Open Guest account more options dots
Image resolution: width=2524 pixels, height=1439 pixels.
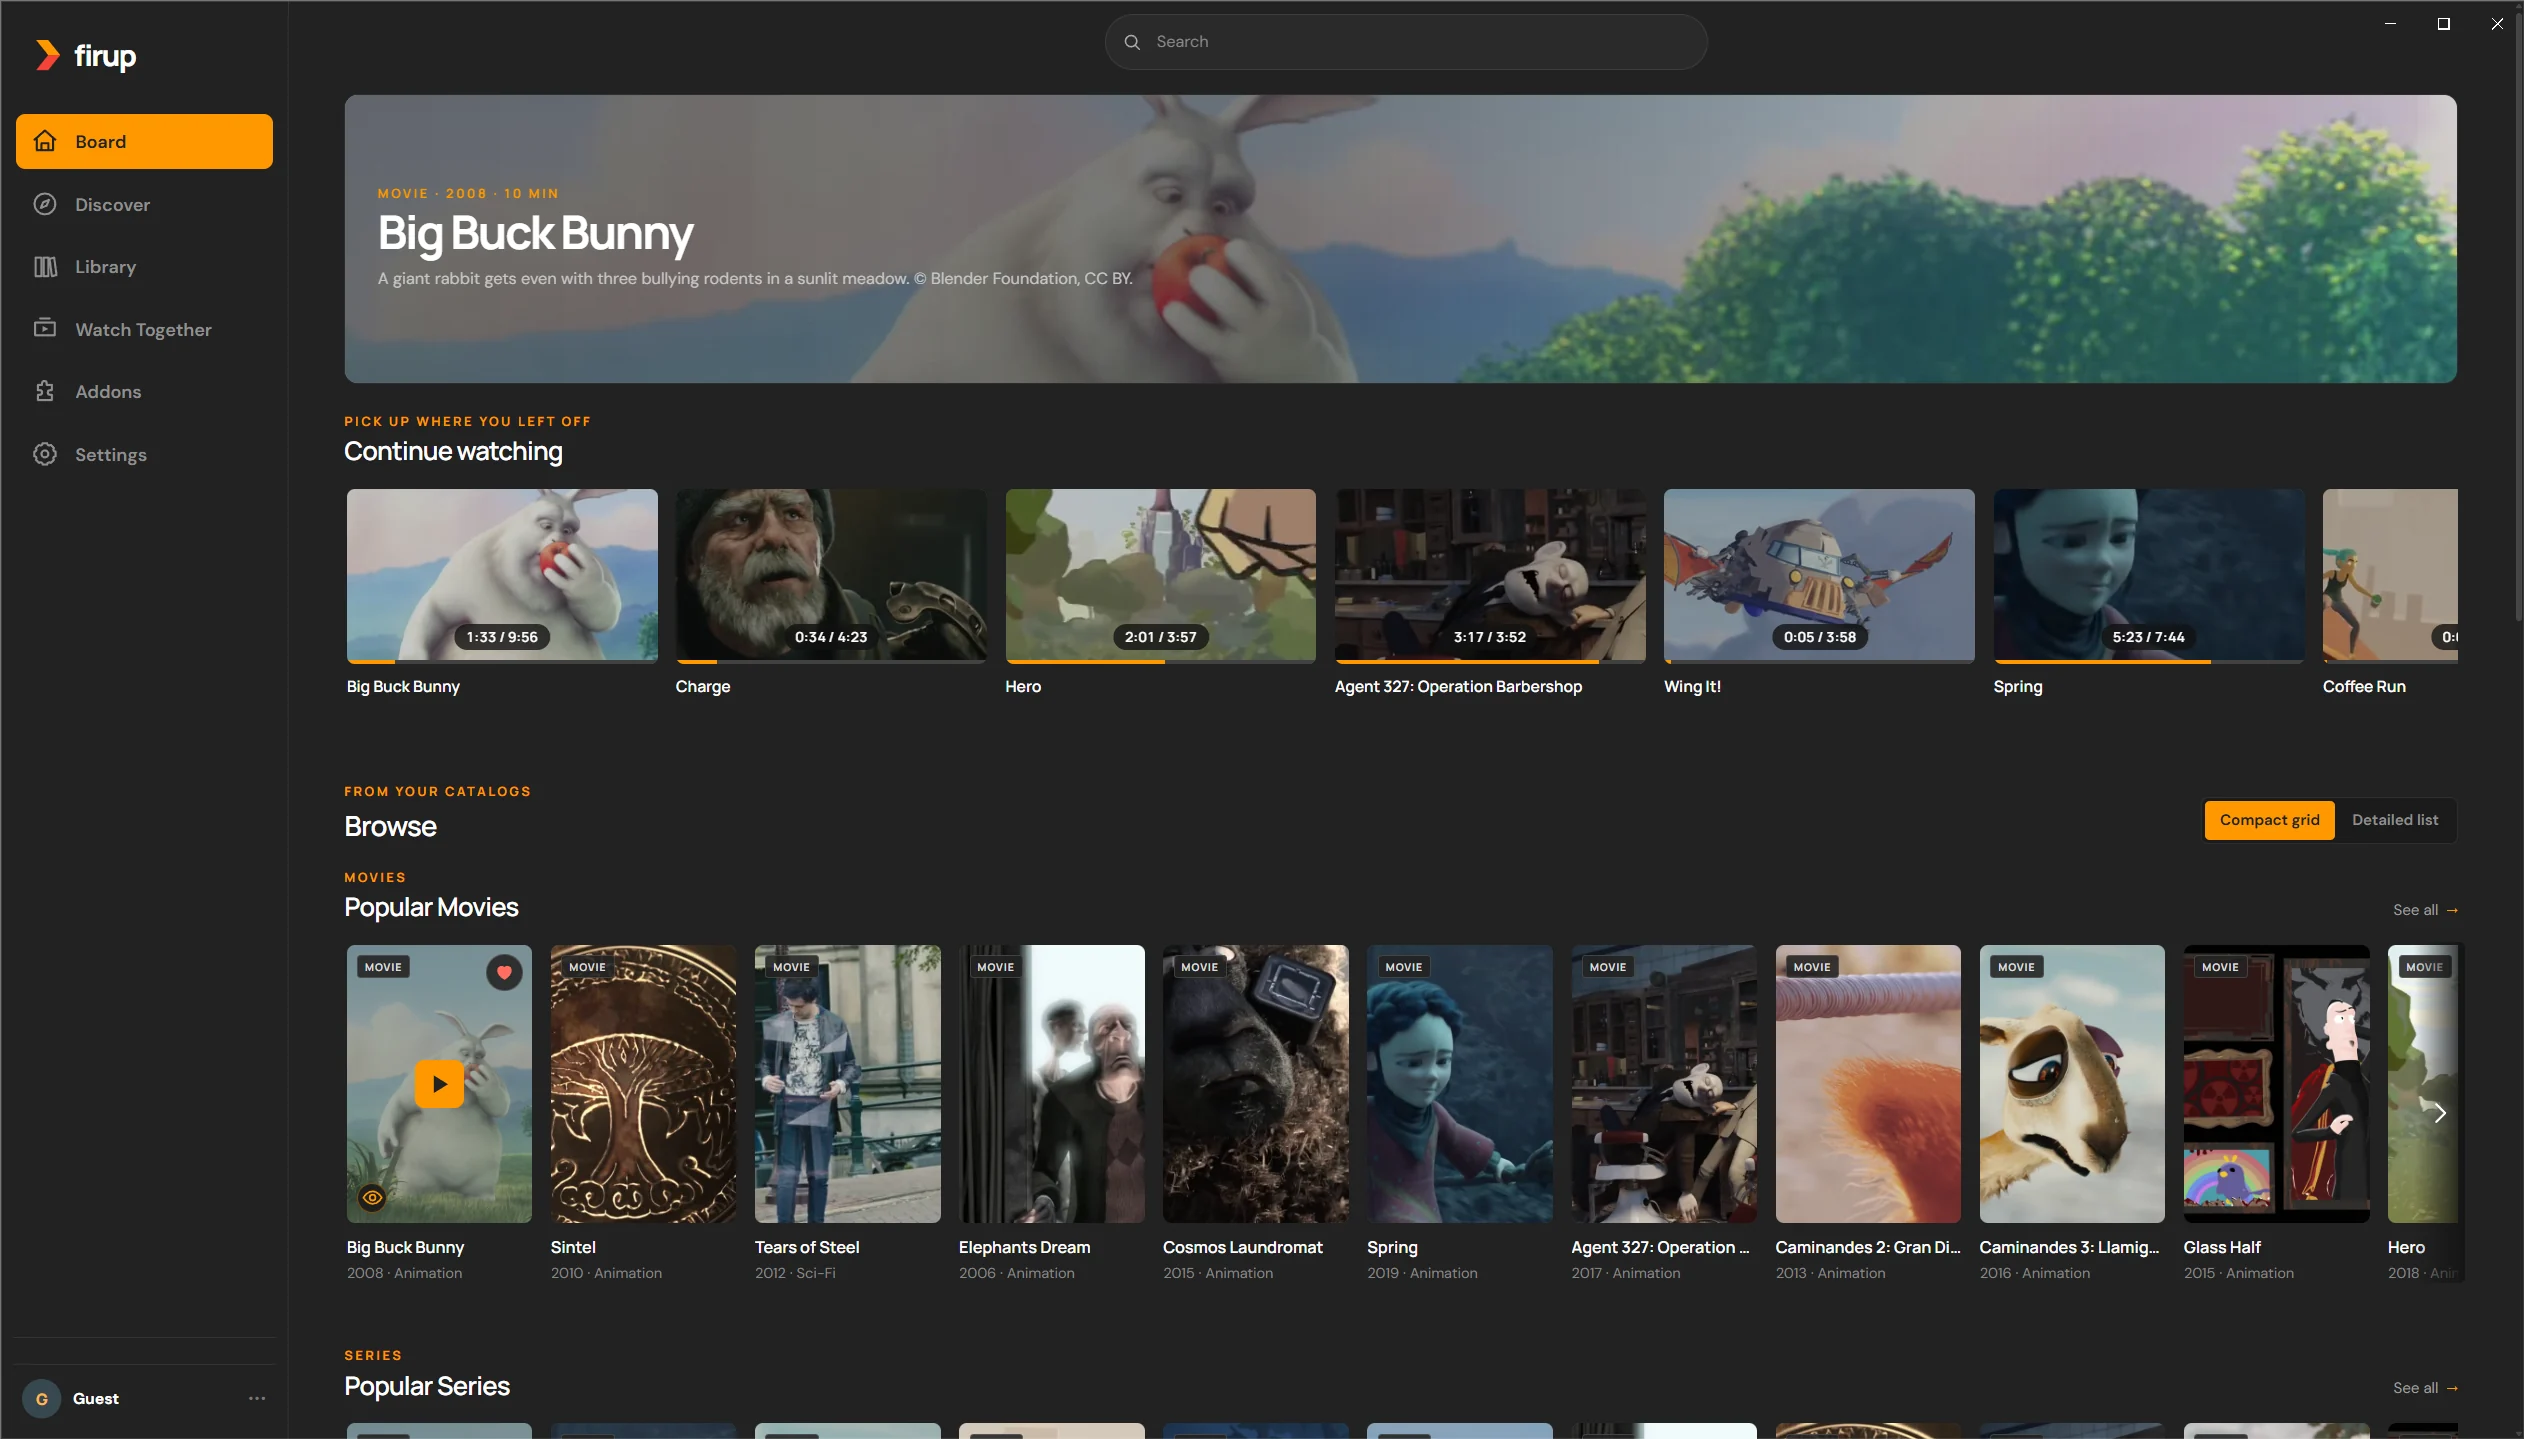coord(257,1398)
